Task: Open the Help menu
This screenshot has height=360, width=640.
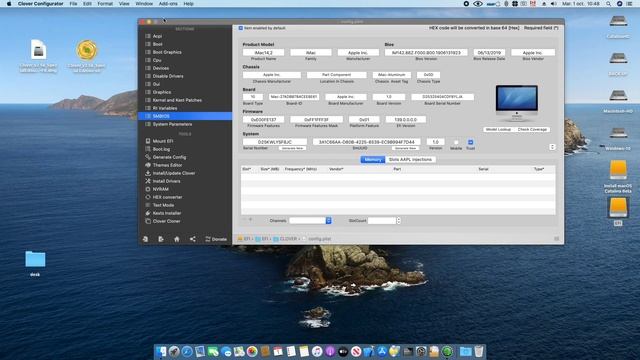Action: click(x=188, y=4)
